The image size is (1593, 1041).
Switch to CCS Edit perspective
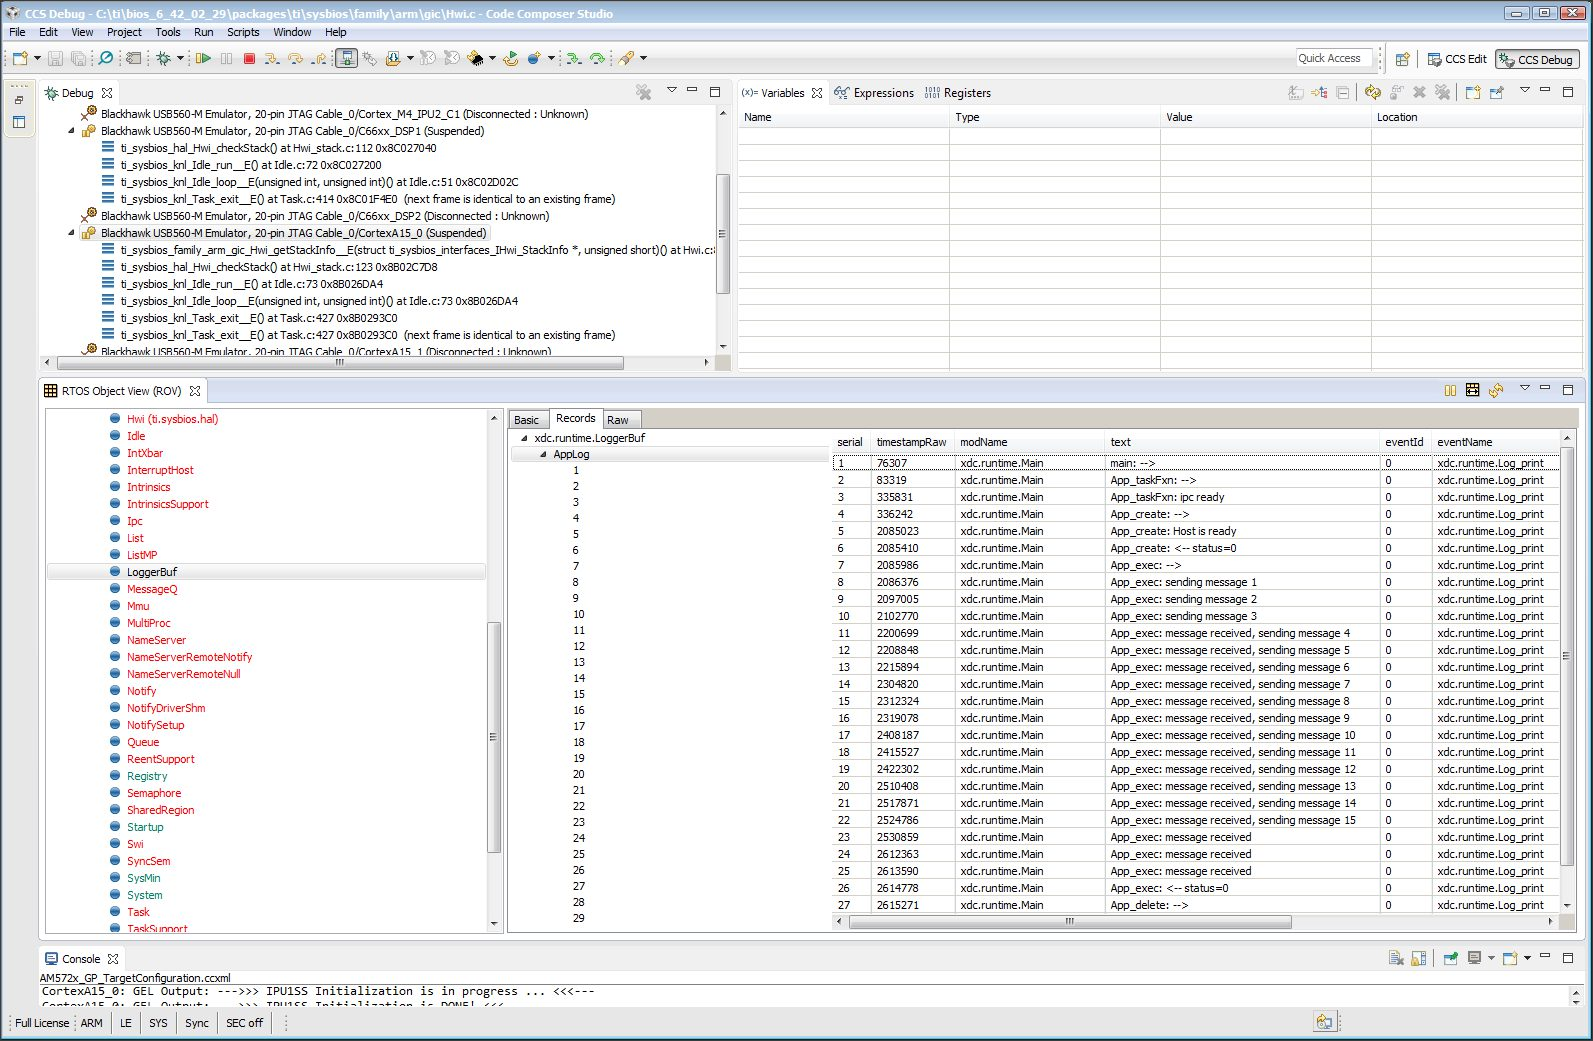pyautogui.click(x=1457, y=59)
